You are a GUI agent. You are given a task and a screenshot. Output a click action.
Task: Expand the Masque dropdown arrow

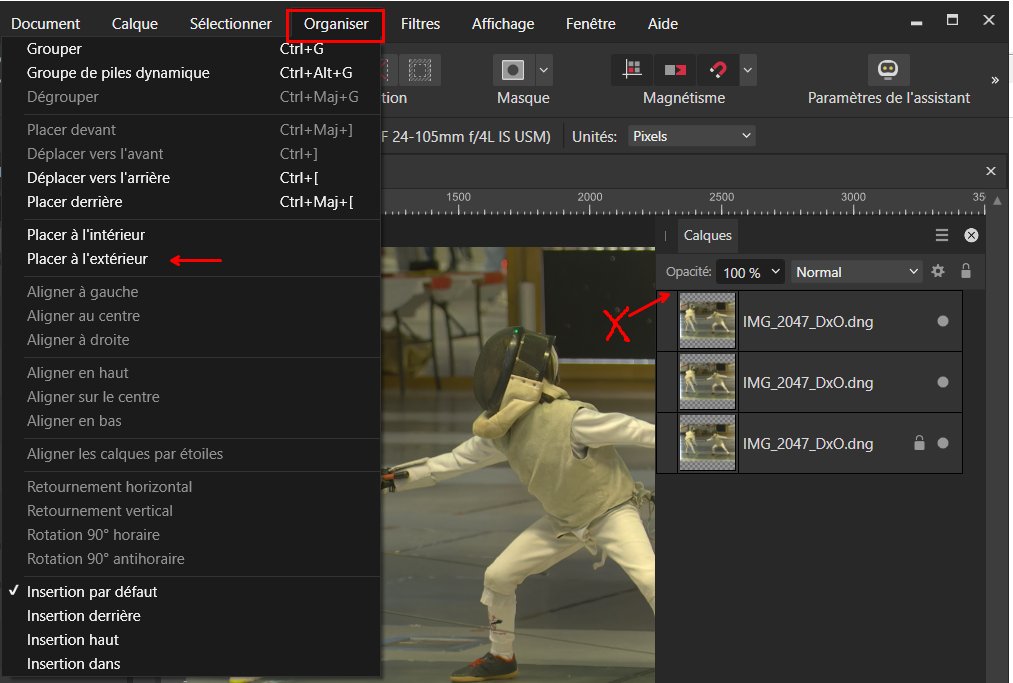[544, 70]
